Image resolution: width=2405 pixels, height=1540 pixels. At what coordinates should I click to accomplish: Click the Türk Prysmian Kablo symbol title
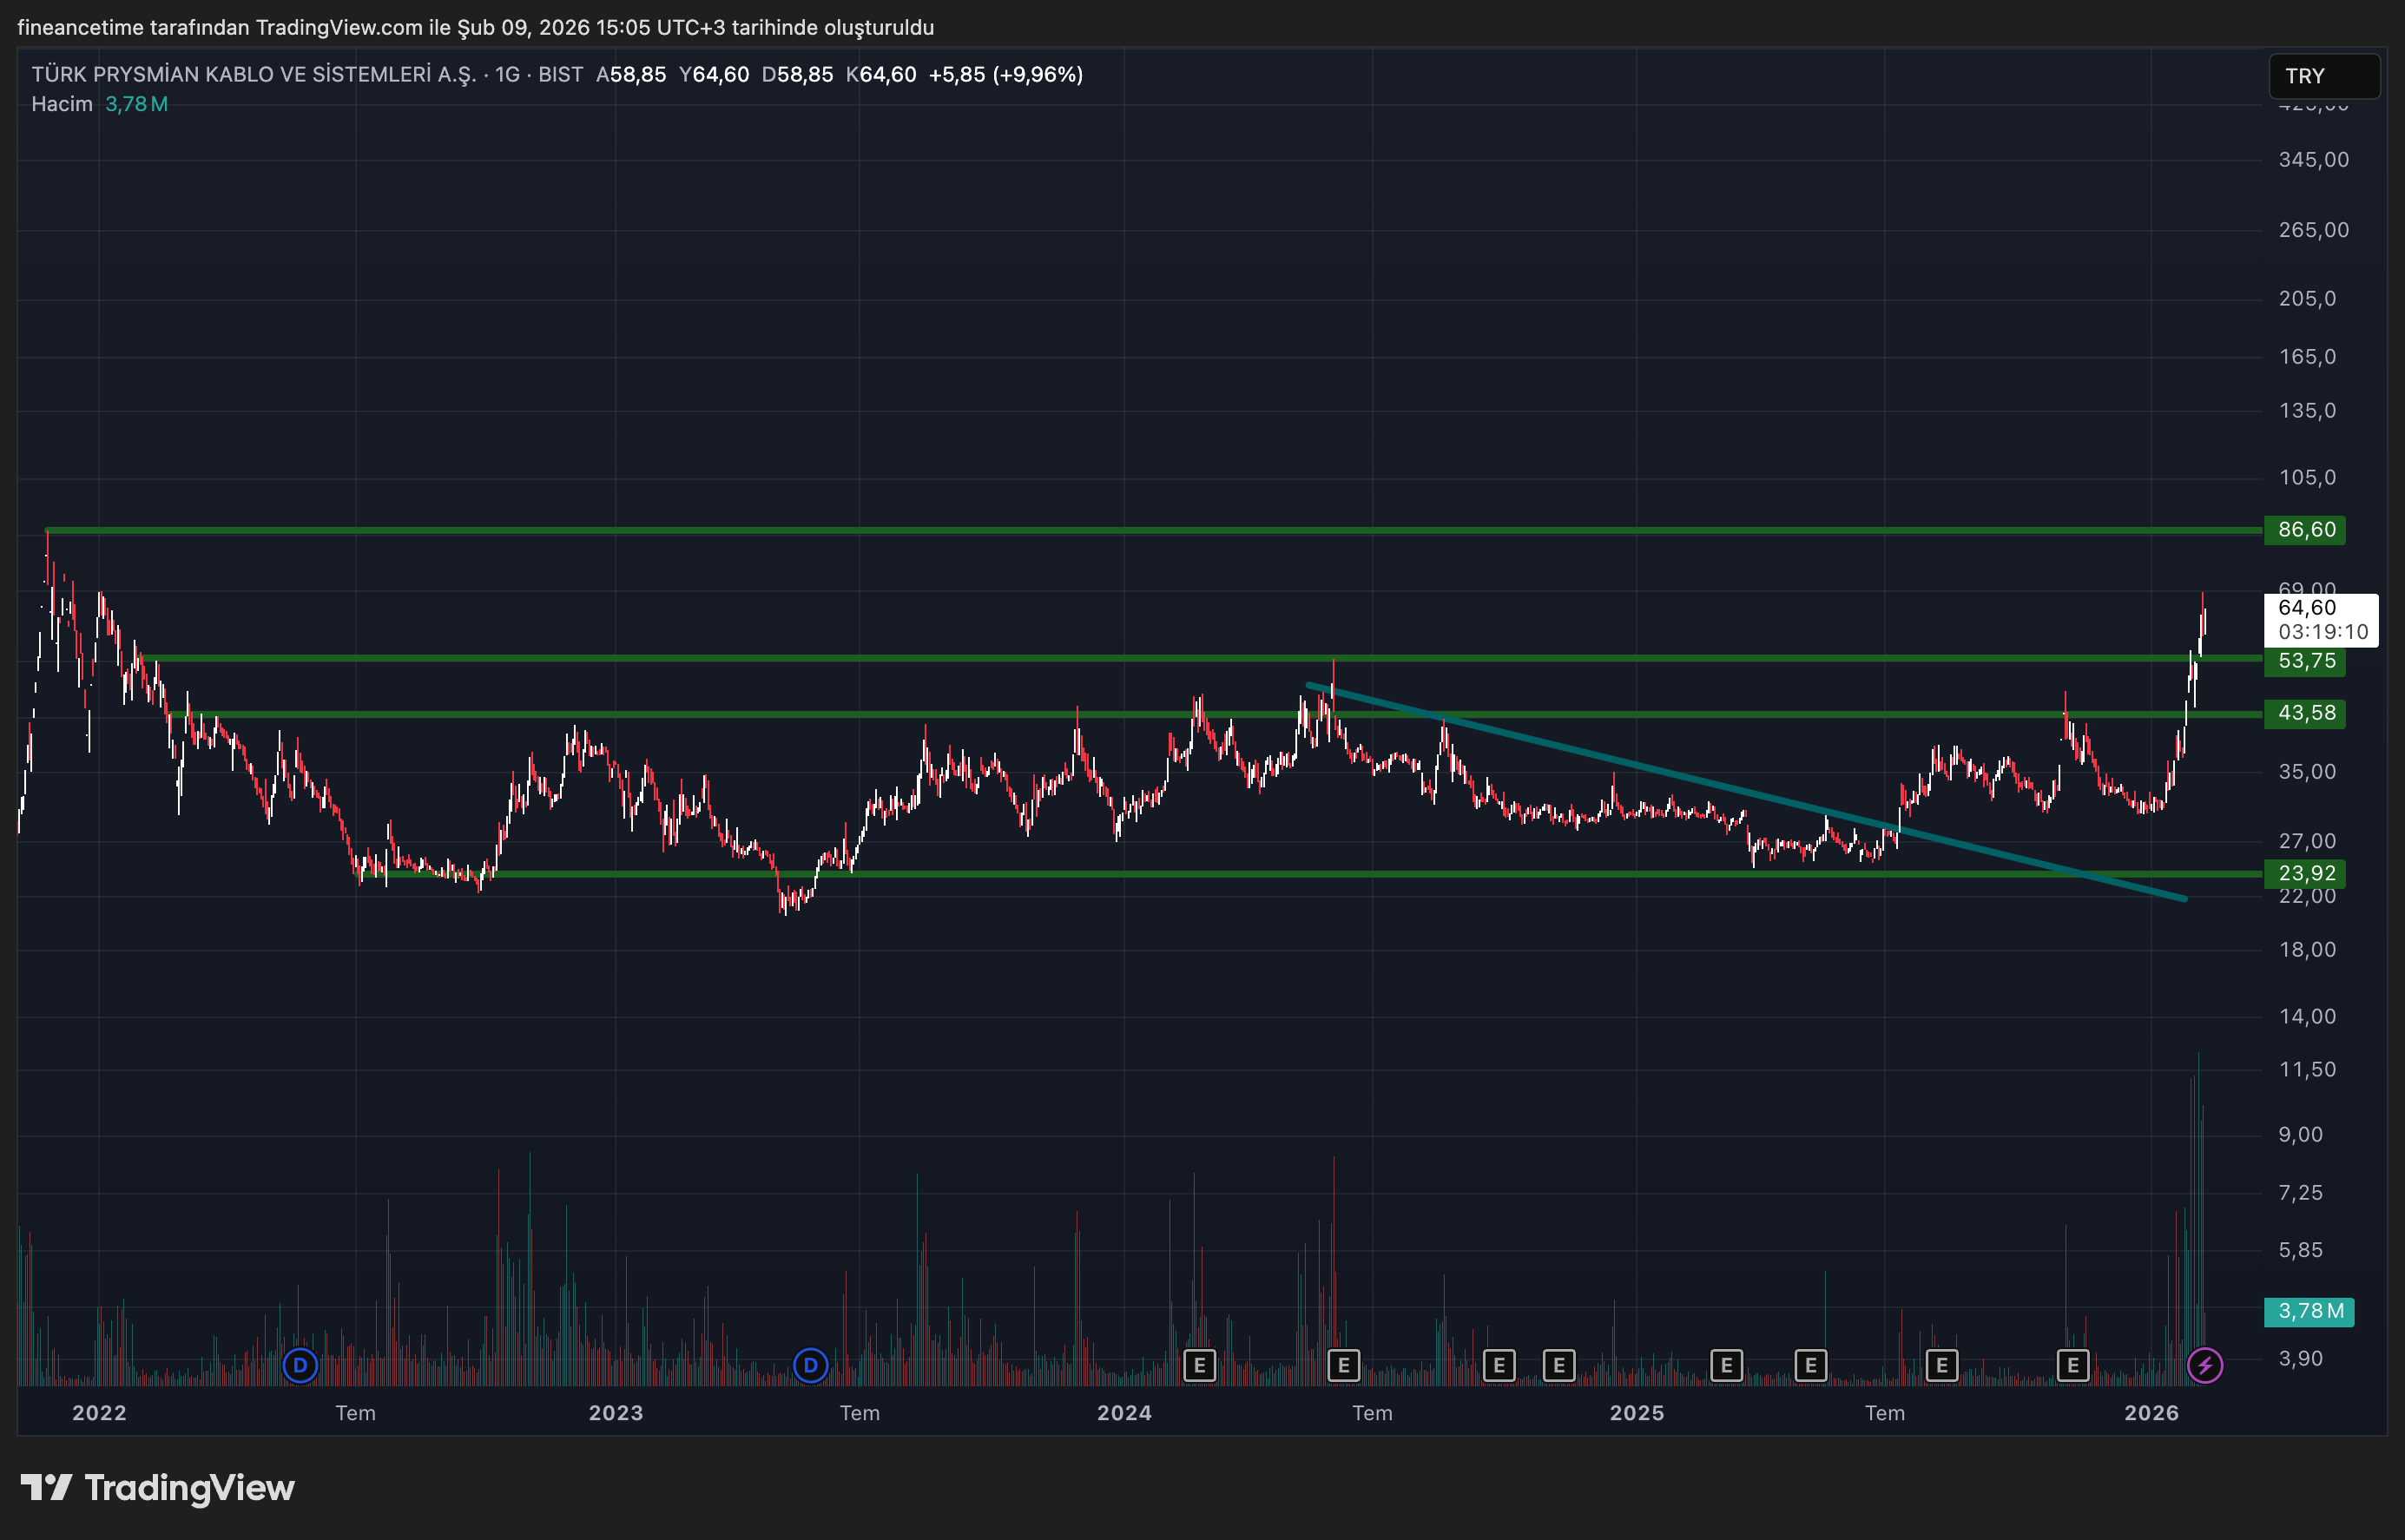[254, 75]
